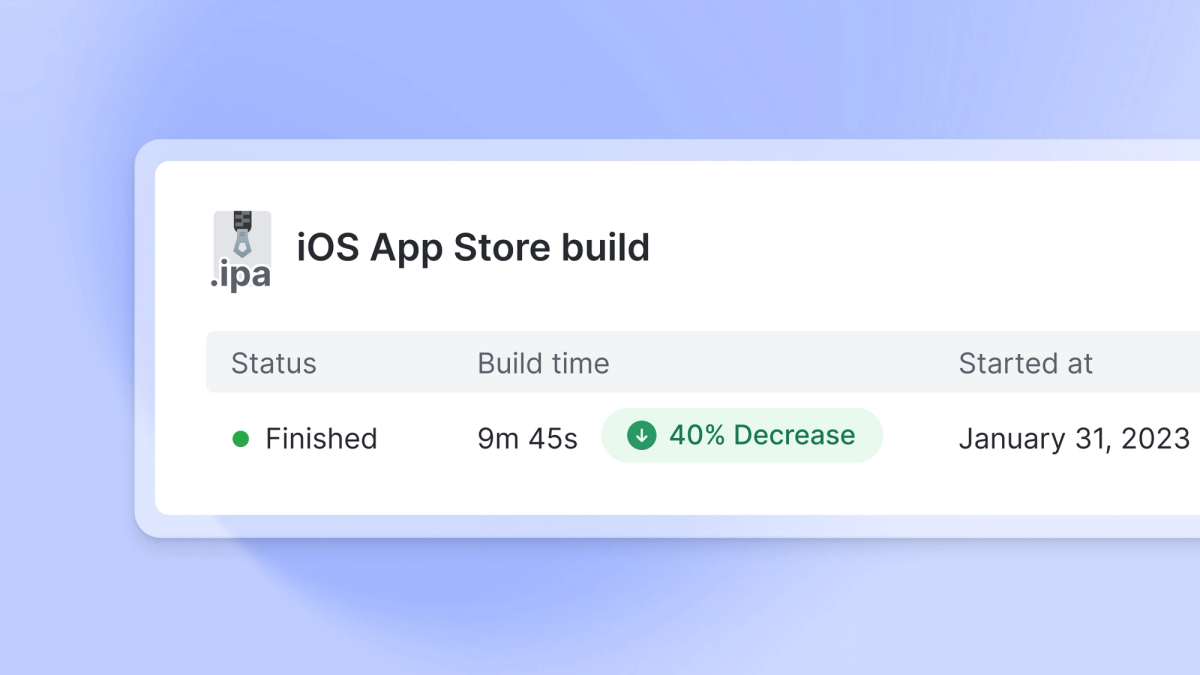
Task: Select the zipper pull on the archive icon
Action: [x=242, y=243]
